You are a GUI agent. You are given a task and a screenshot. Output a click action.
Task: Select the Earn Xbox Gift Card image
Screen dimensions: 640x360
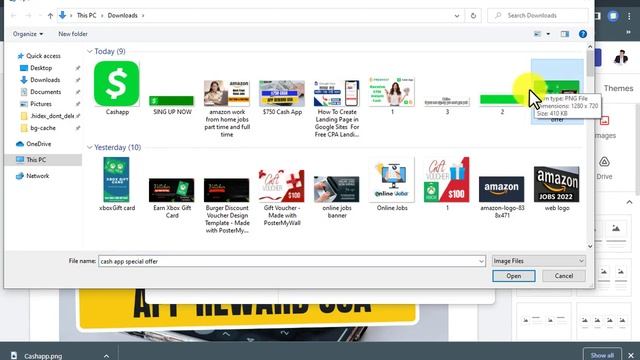click(x=172, y=198)
